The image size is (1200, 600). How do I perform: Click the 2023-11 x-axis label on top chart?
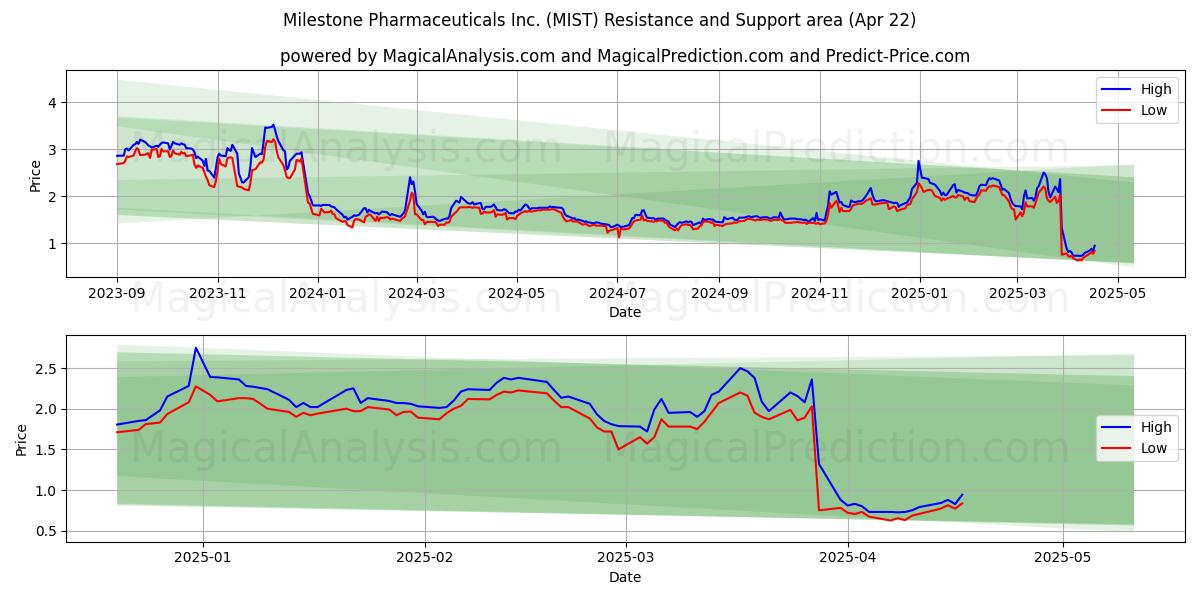(219, 295)
